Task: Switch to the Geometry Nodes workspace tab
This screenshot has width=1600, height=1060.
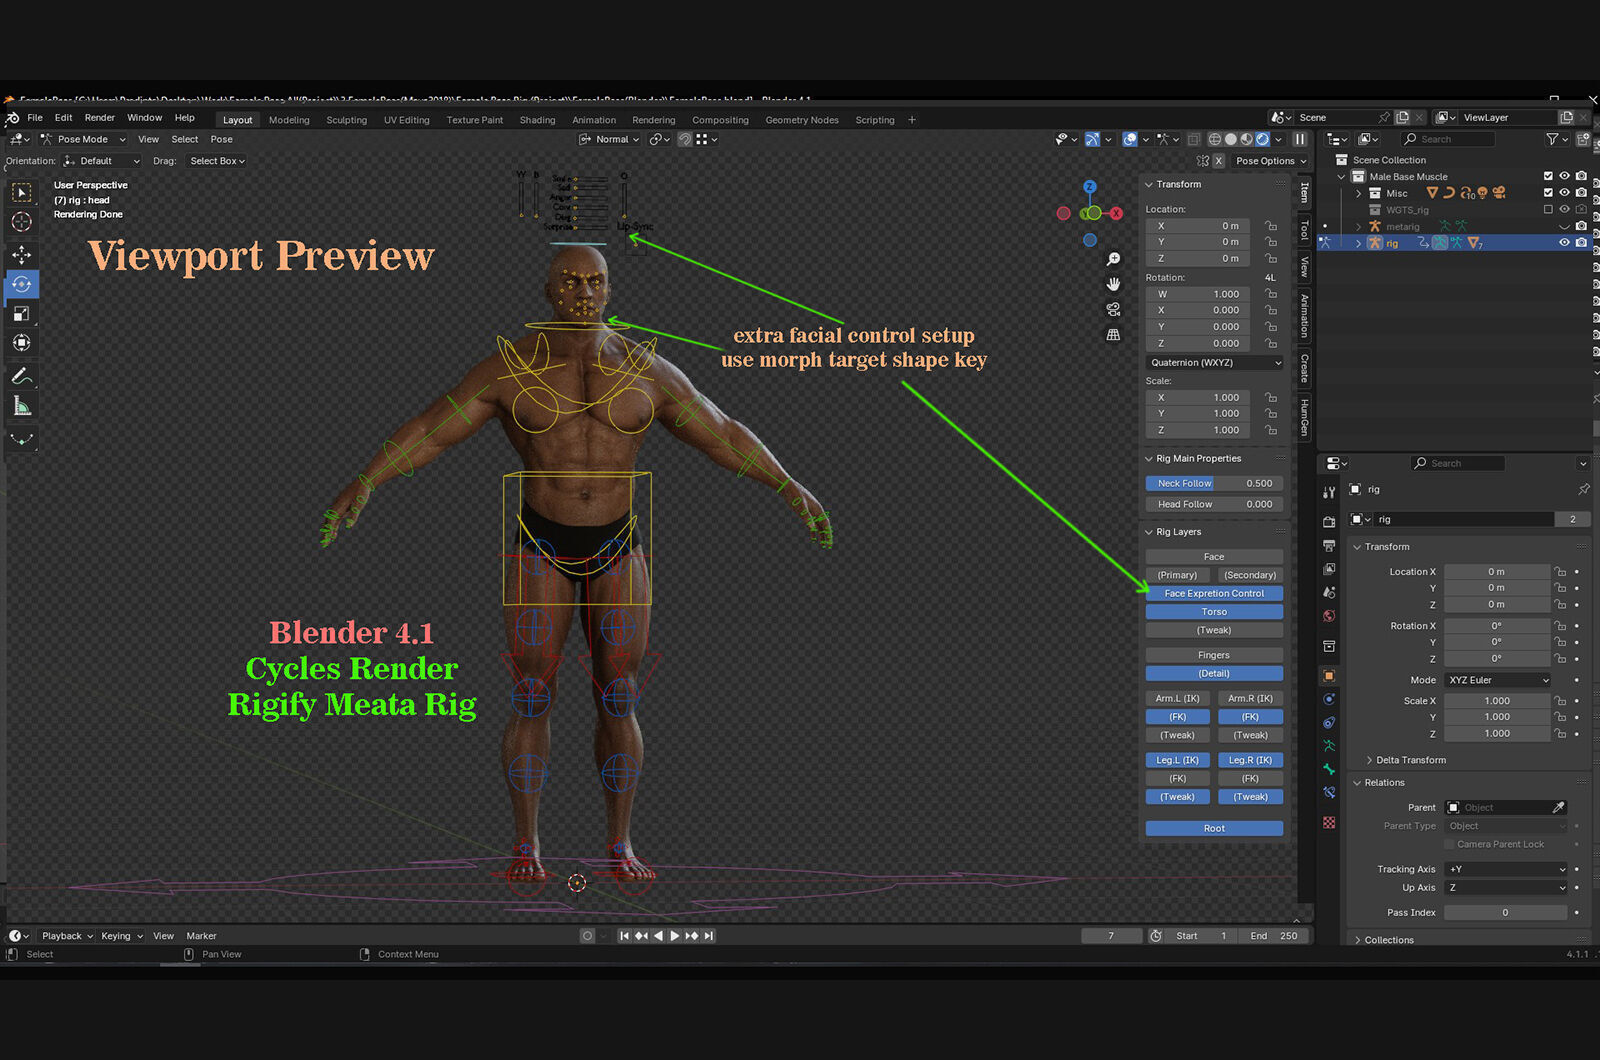Action: (x=802, y=120)
